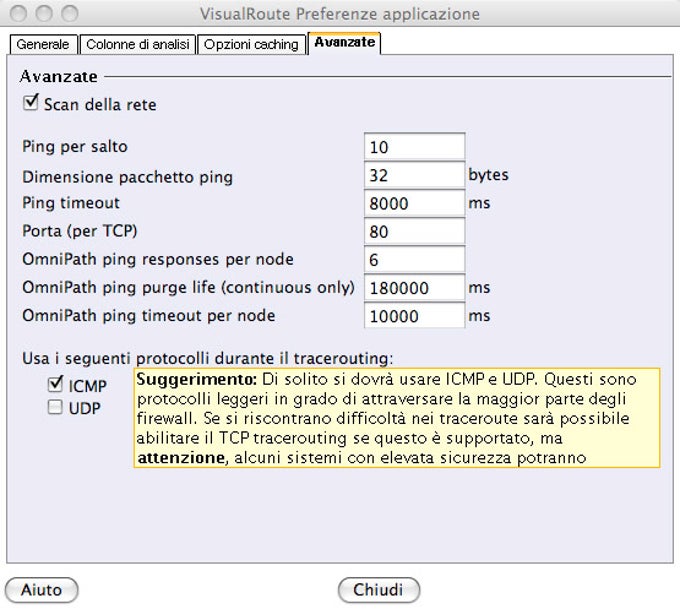Click the window's zoom button
This screenshot has height=609, width=680.
[x=70, y=14]
